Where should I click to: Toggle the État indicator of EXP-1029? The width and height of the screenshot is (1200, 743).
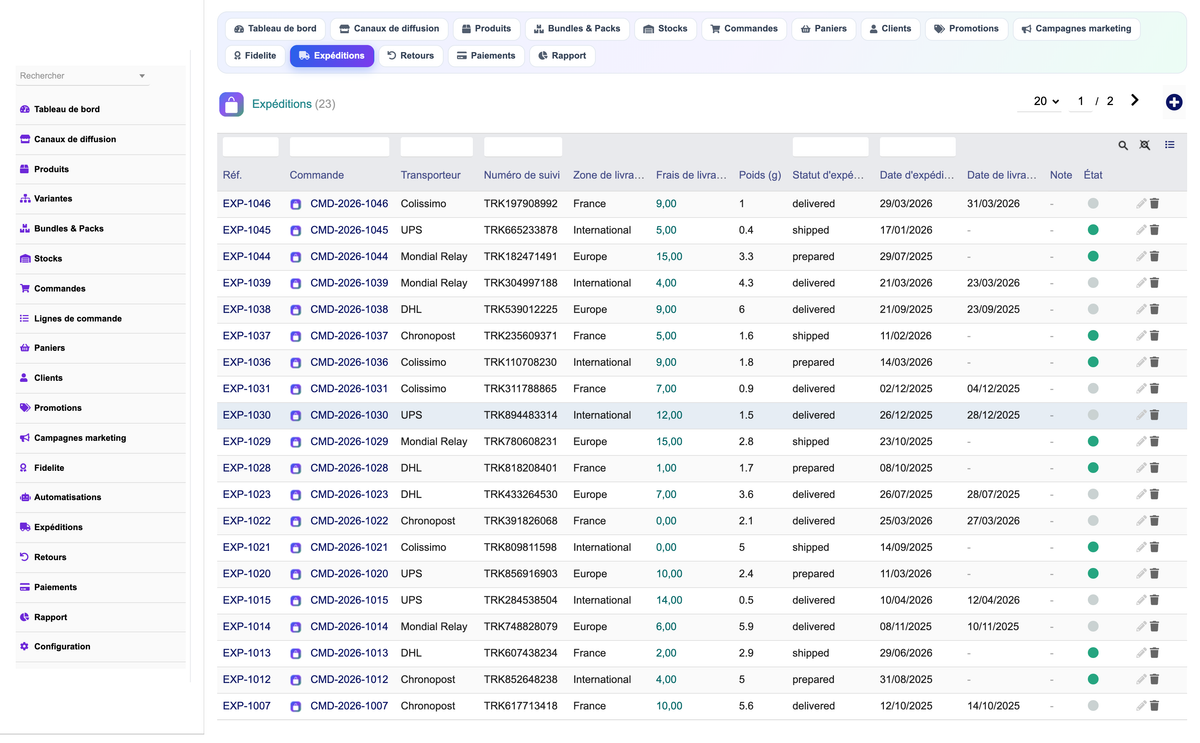(1093, 441)
